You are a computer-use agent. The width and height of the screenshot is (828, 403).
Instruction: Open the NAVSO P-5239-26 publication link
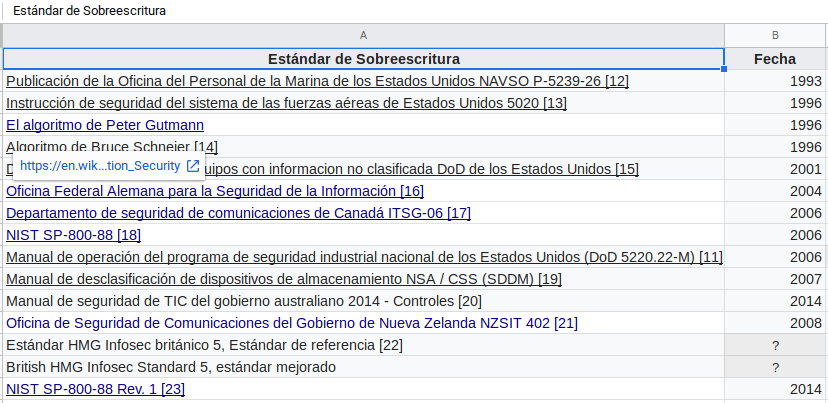[317, 81]
